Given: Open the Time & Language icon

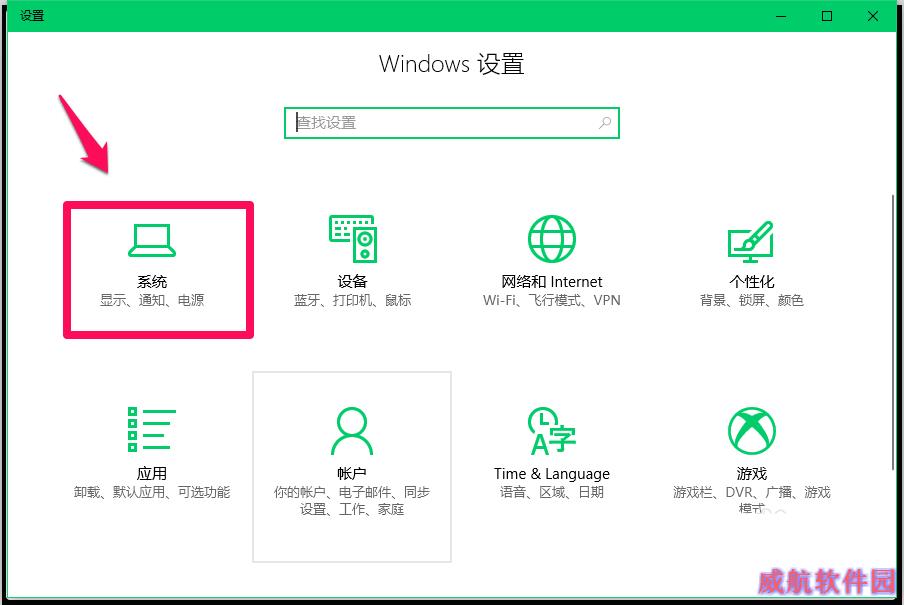Looking at the screenshot, I should pos(552,431).
